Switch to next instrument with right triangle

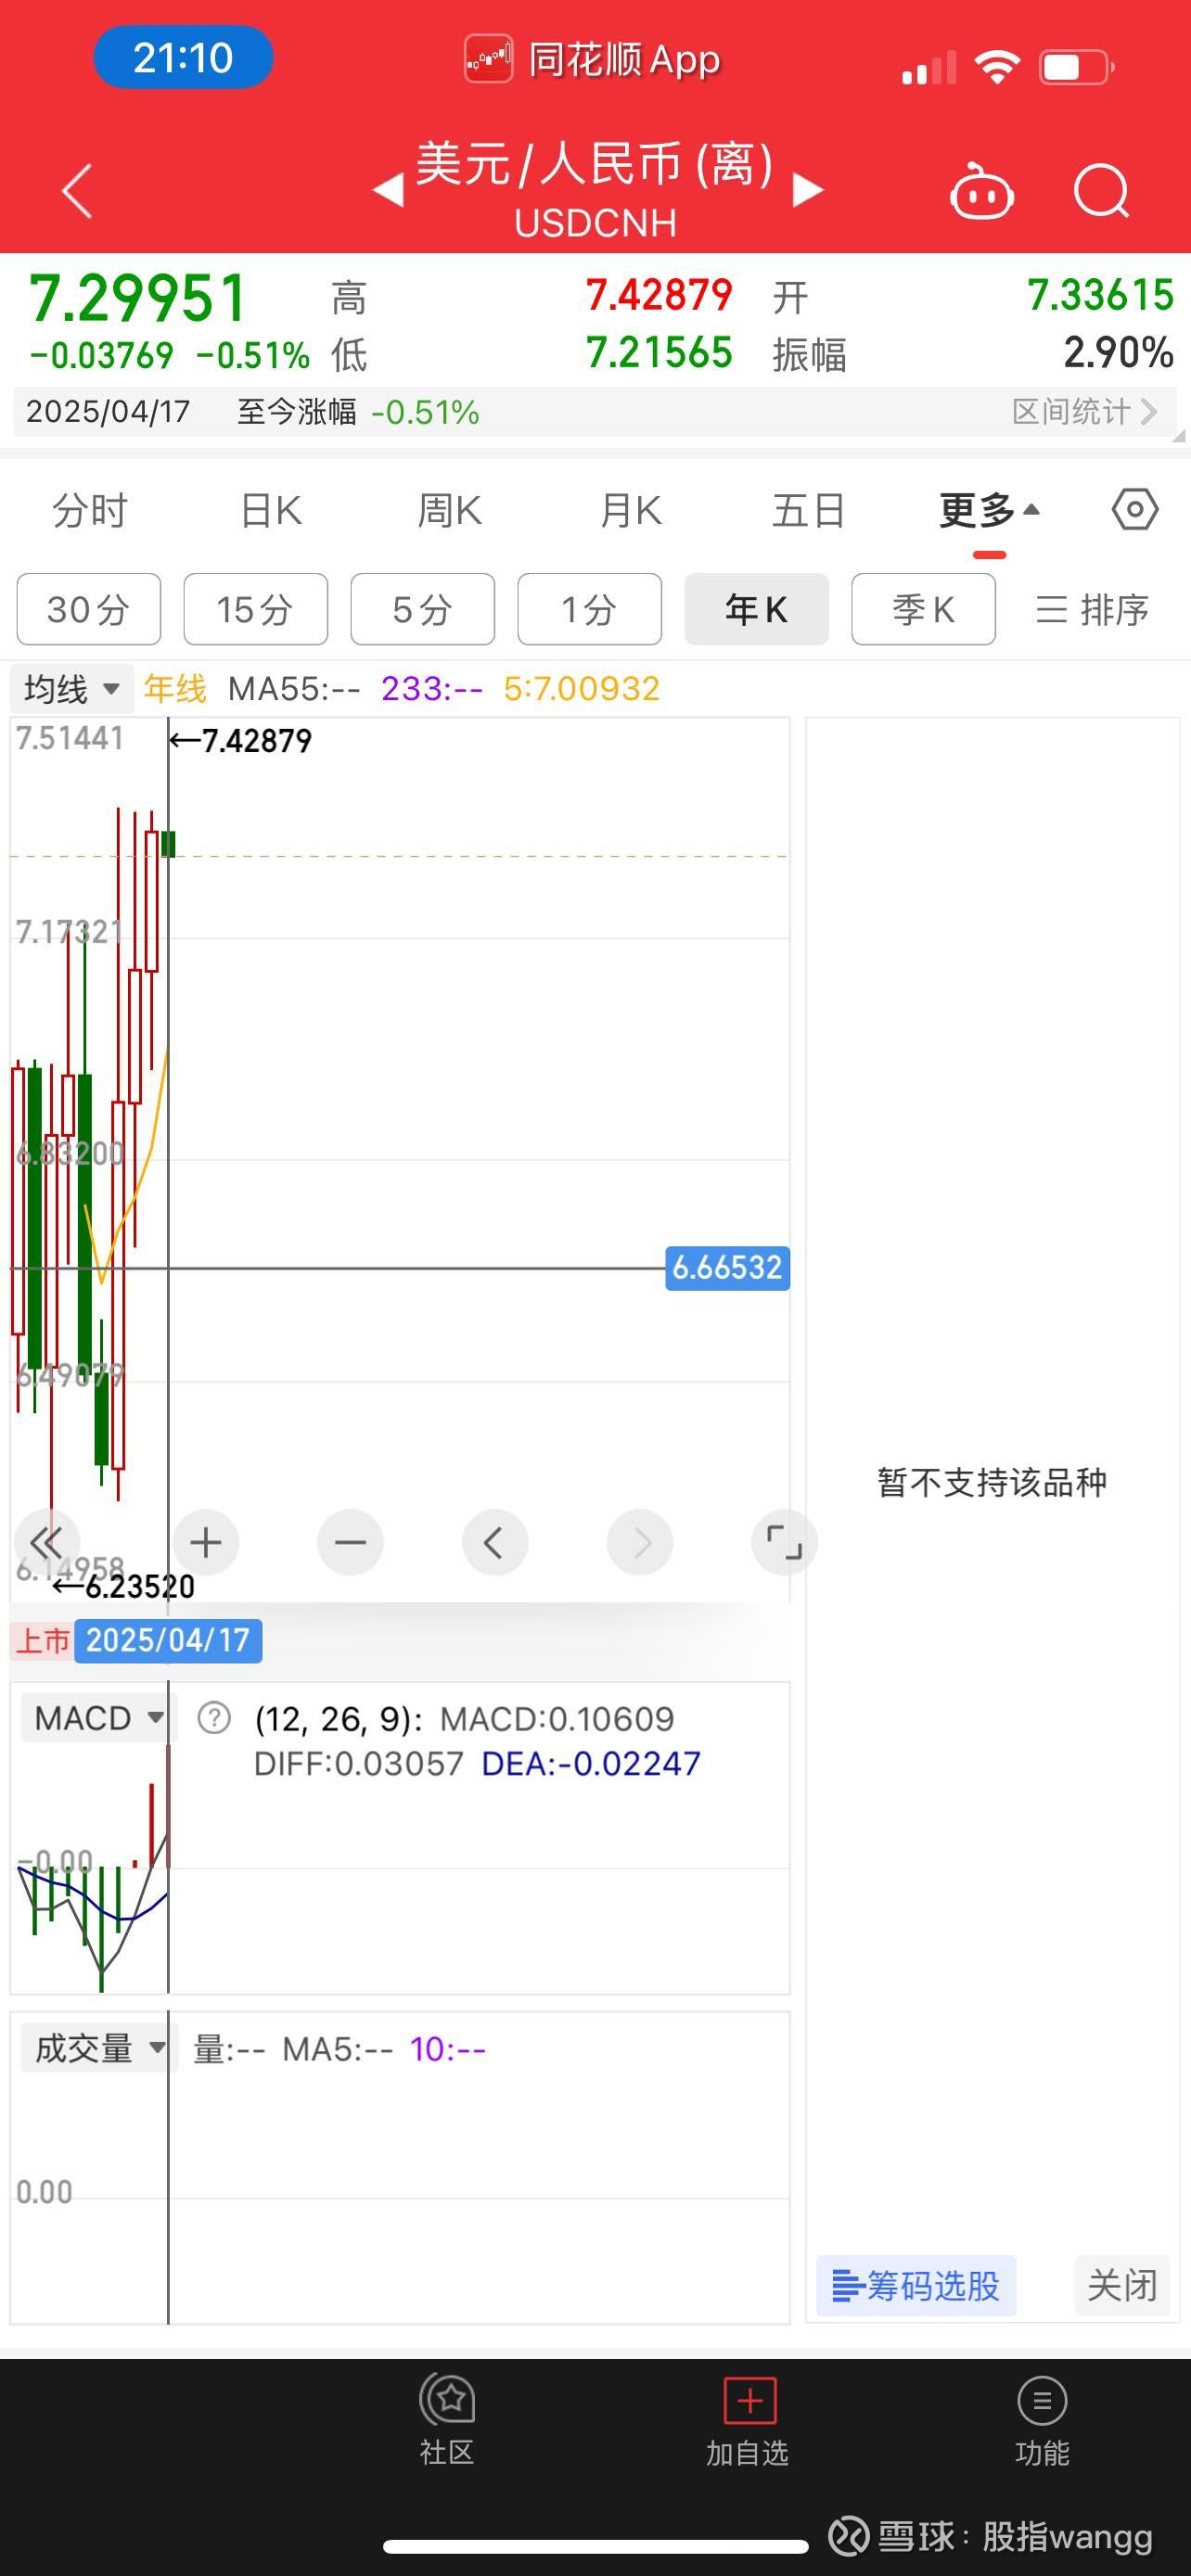[807, 190]
